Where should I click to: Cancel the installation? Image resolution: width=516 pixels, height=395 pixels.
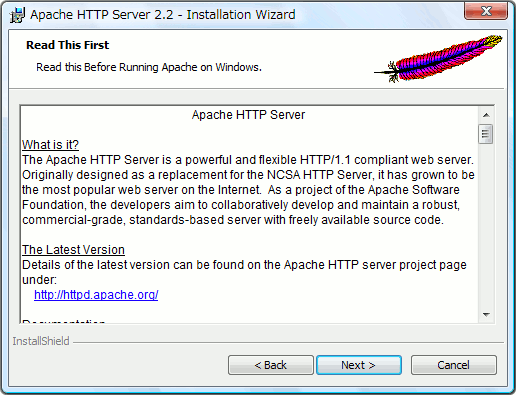(454, 365)
